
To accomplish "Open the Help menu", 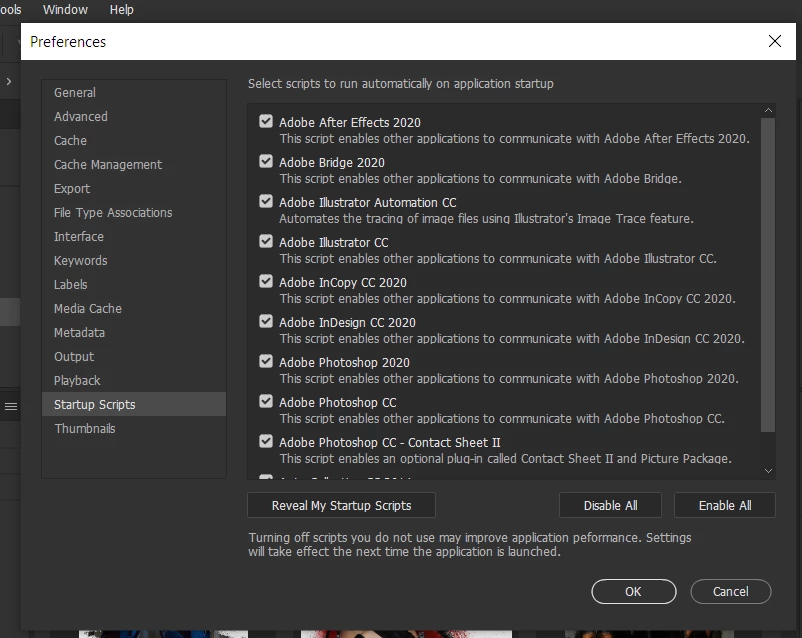I will [122, 10].
